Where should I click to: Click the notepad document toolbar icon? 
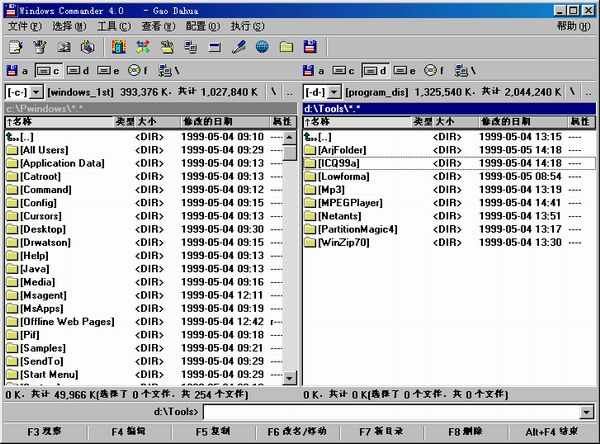tap(15, 47)
